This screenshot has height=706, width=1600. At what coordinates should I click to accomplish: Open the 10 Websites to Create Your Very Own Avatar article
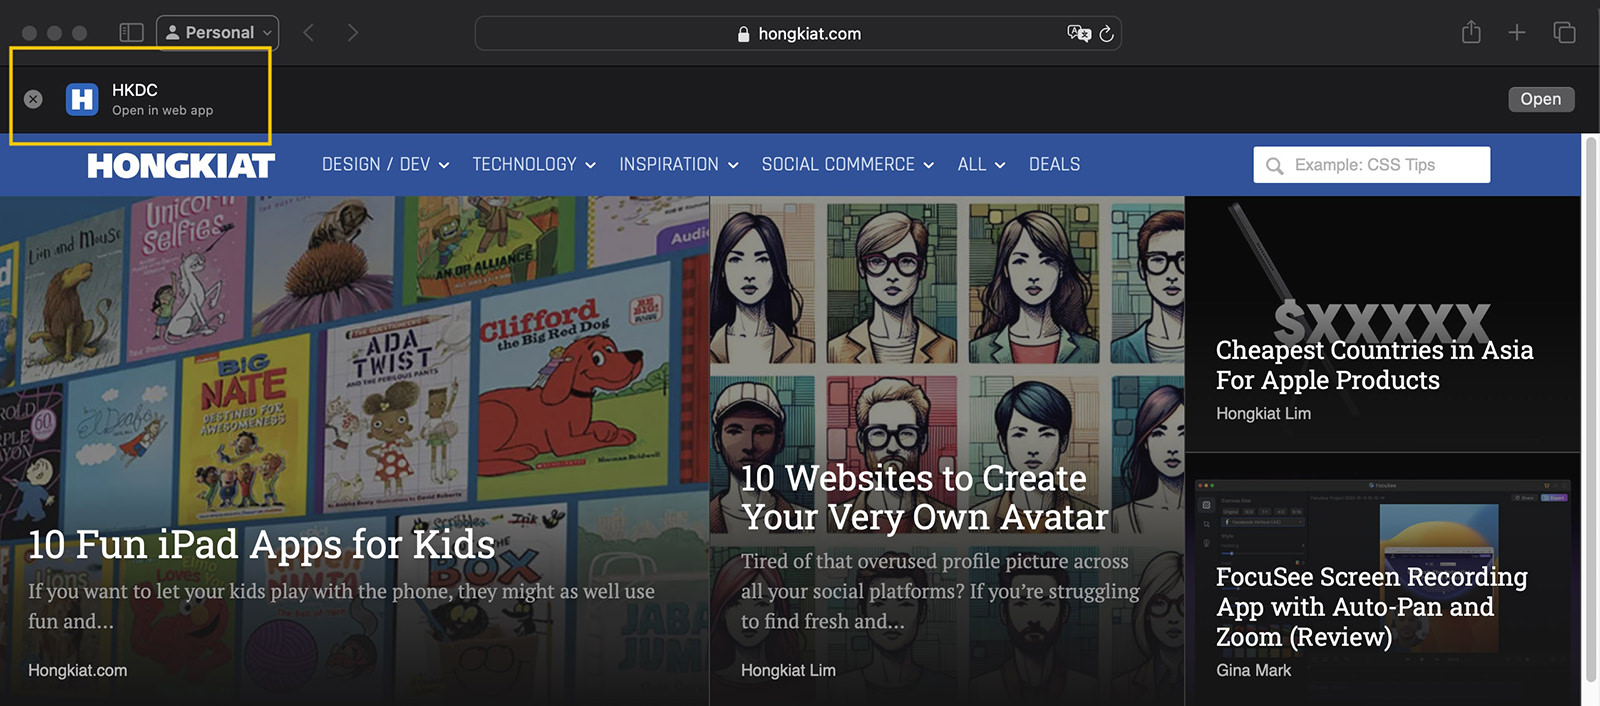pyautogui.click(x=924, y=497)
